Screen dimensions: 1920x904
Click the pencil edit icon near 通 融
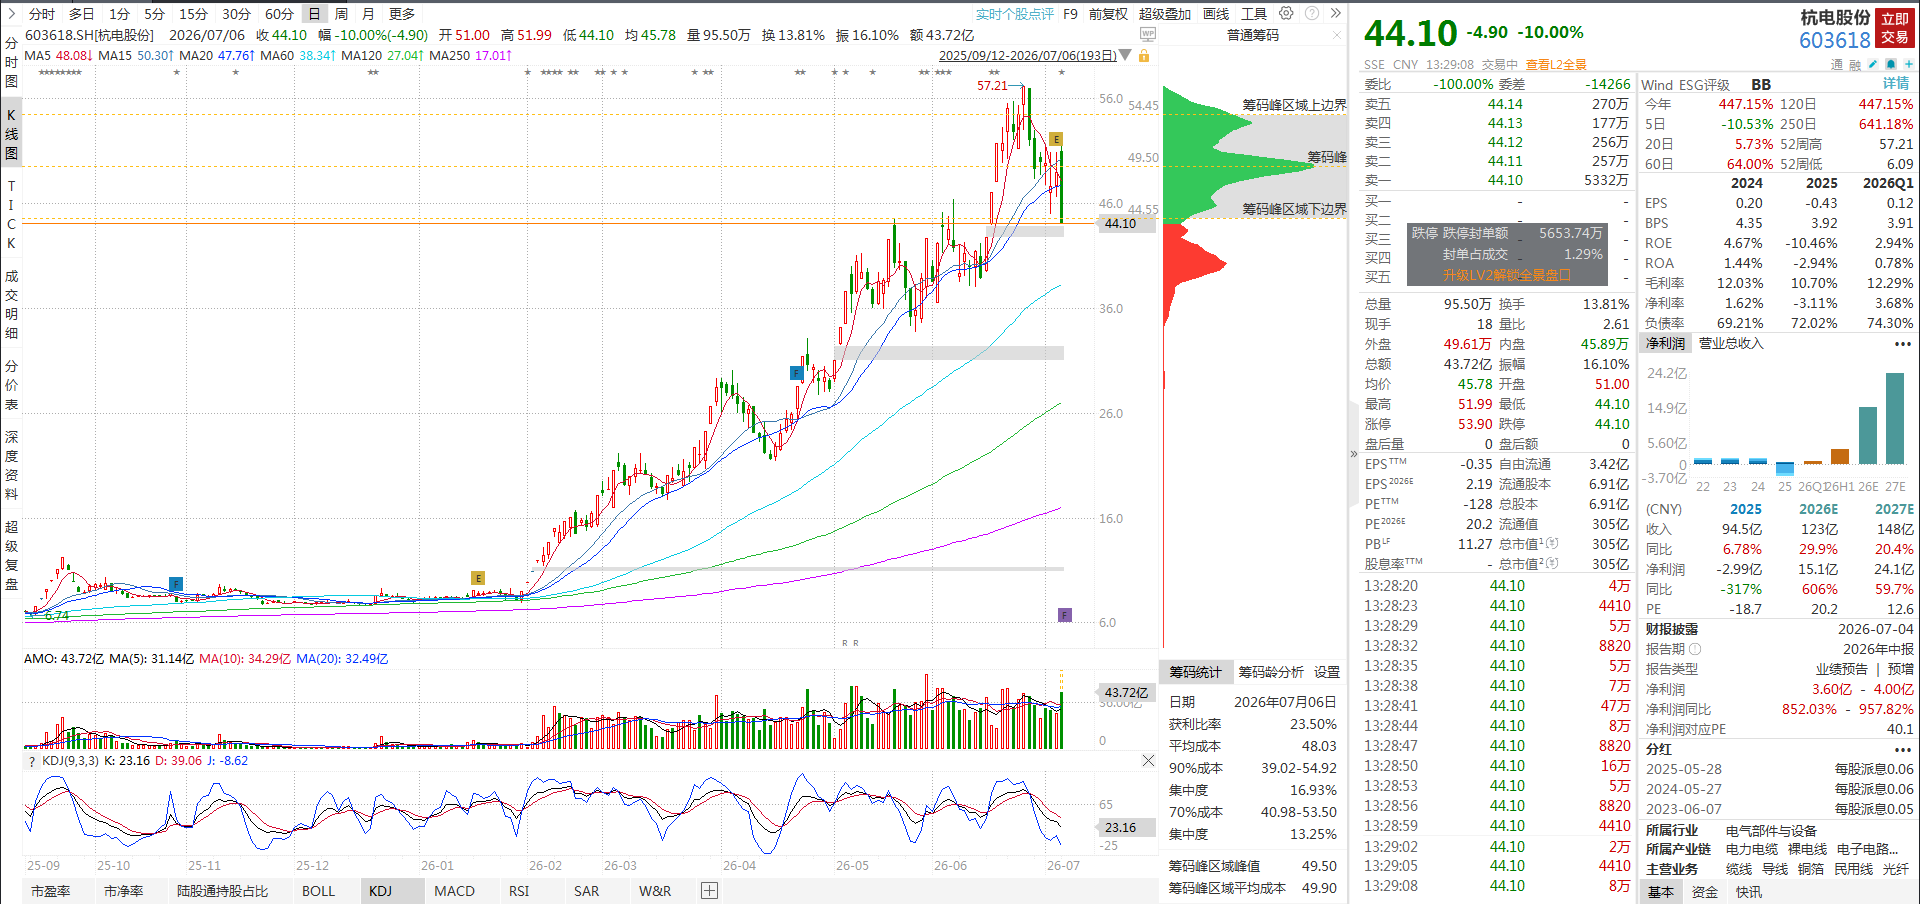tap(1873, 64)
